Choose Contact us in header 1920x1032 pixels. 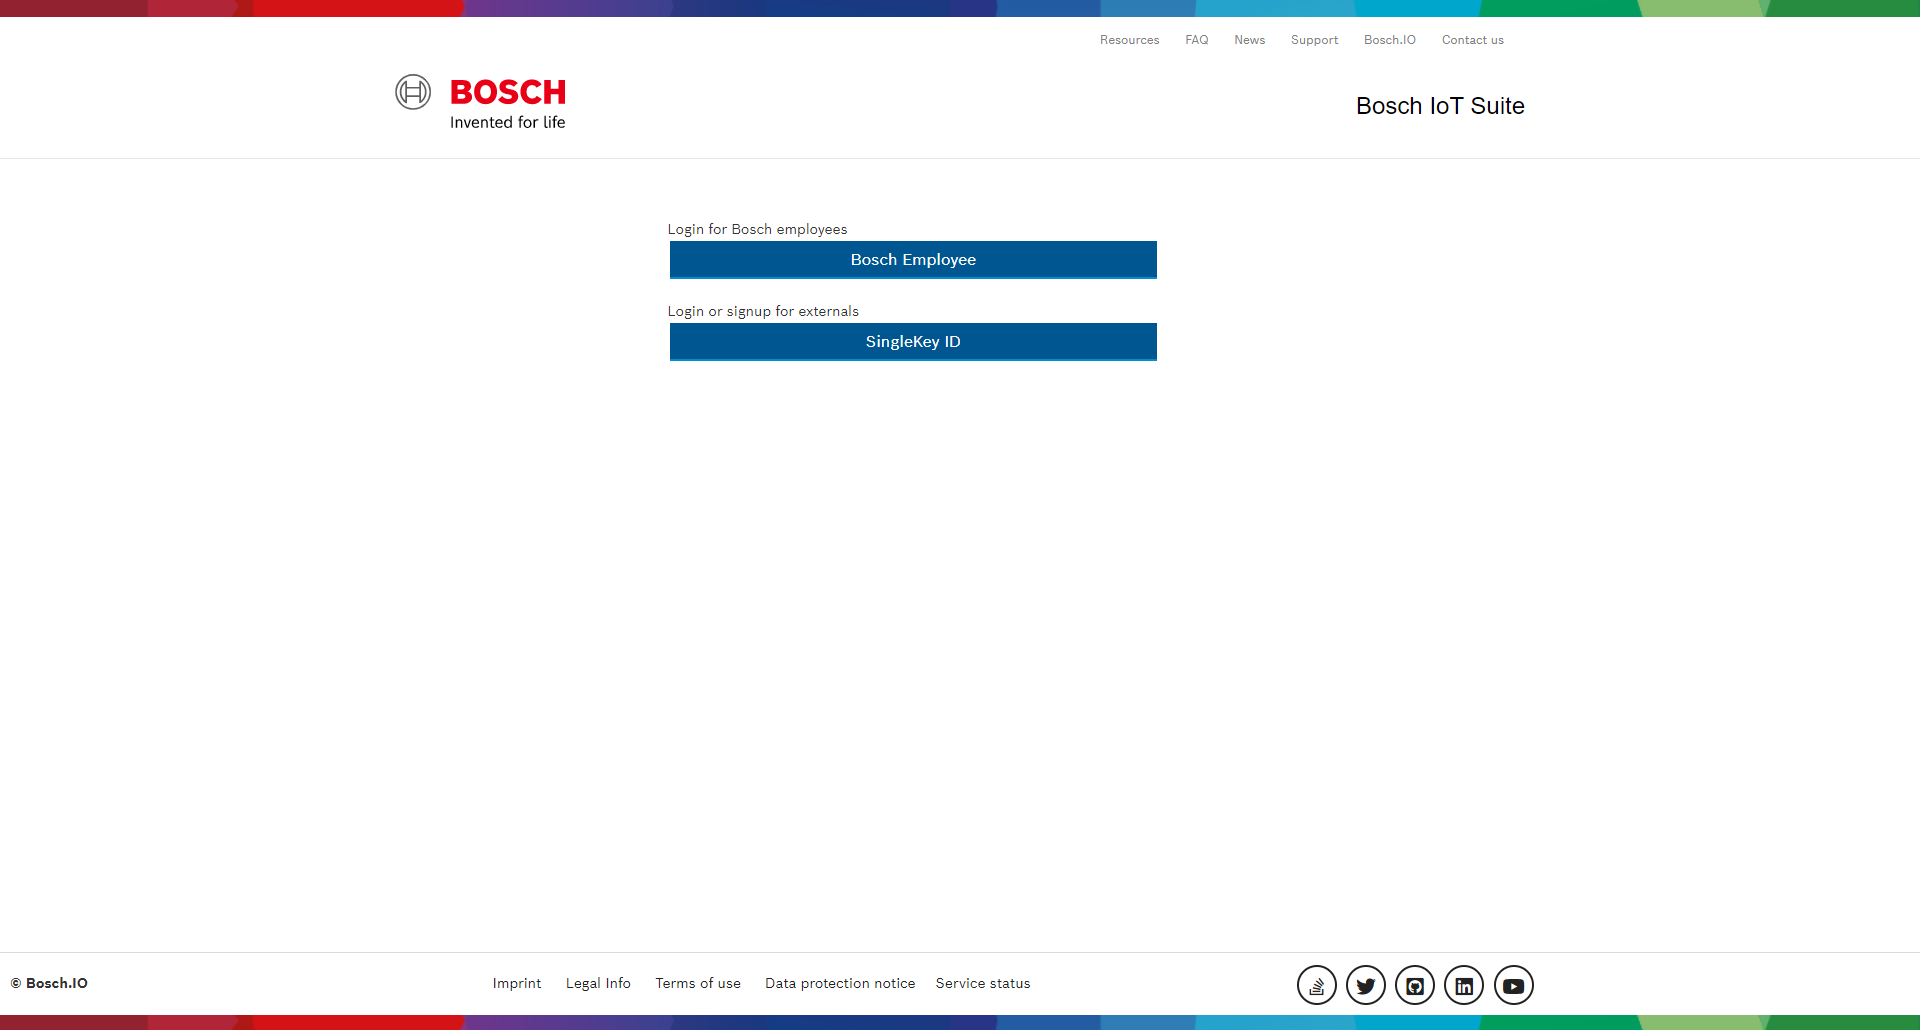tap(1472, 40)
